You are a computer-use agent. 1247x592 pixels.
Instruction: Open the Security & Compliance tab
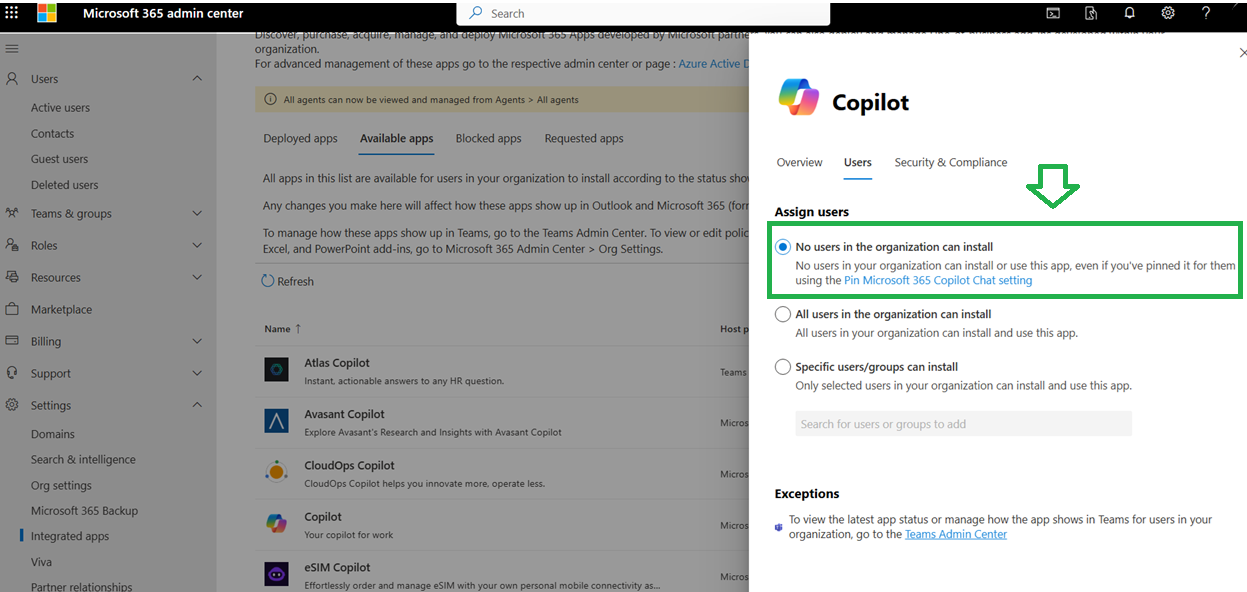pyautogui.click(x=951, y=162)
